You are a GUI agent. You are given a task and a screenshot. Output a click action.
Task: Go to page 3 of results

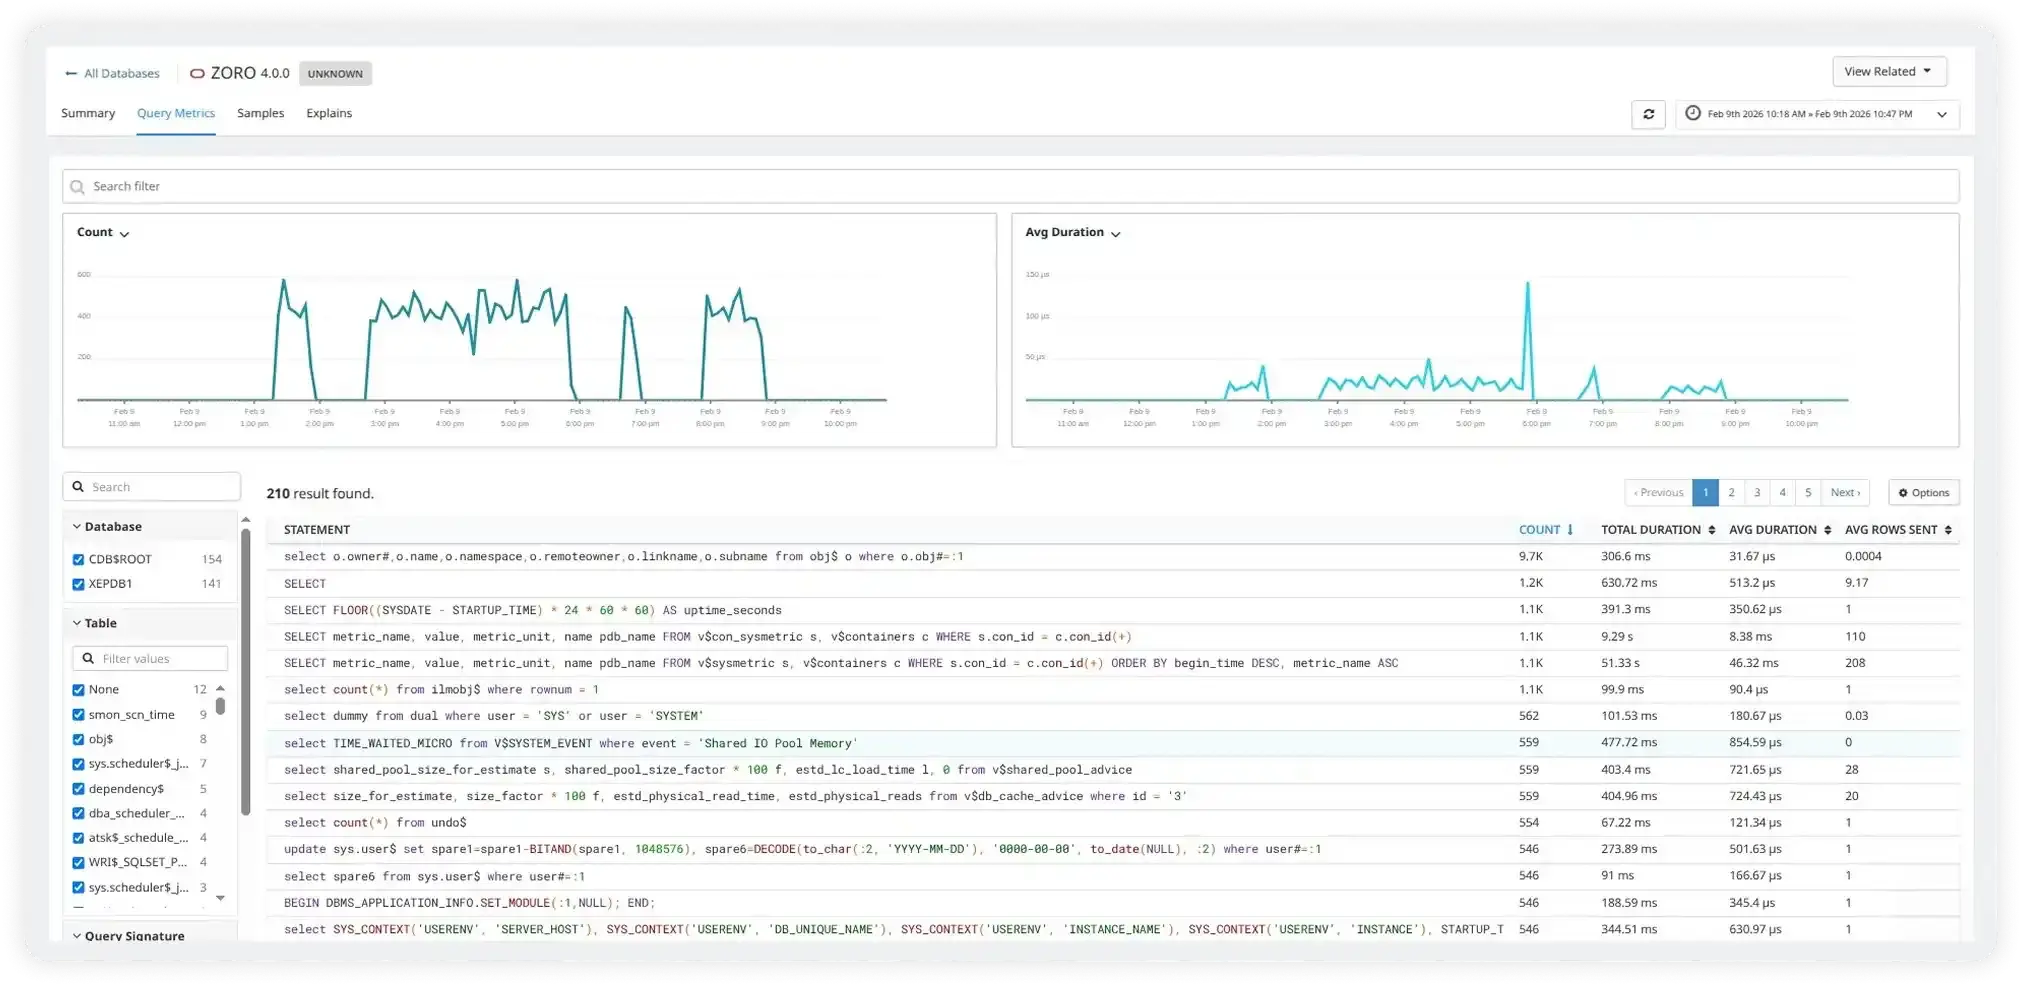click(x=1757, y=492)
